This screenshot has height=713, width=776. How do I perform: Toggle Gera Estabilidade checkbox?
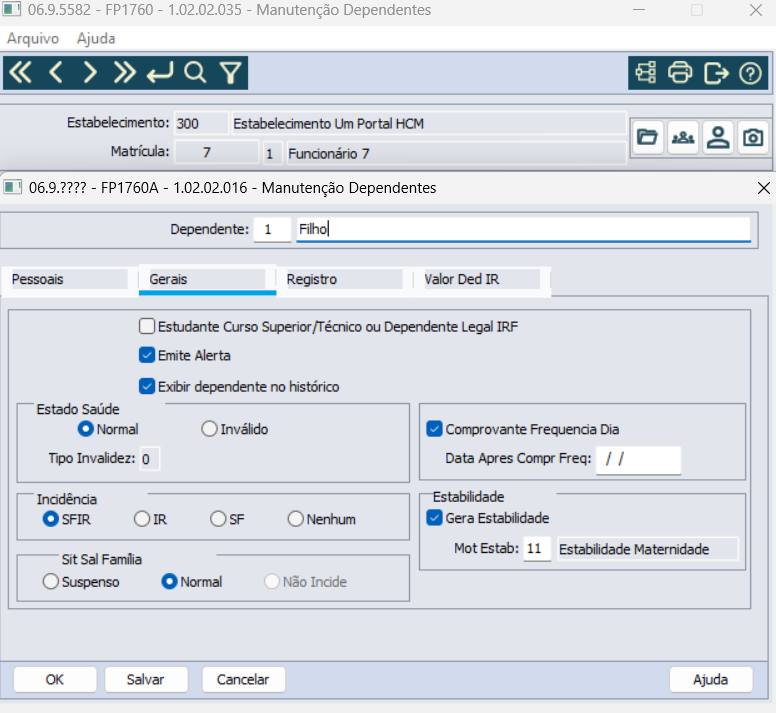[434, 518]
